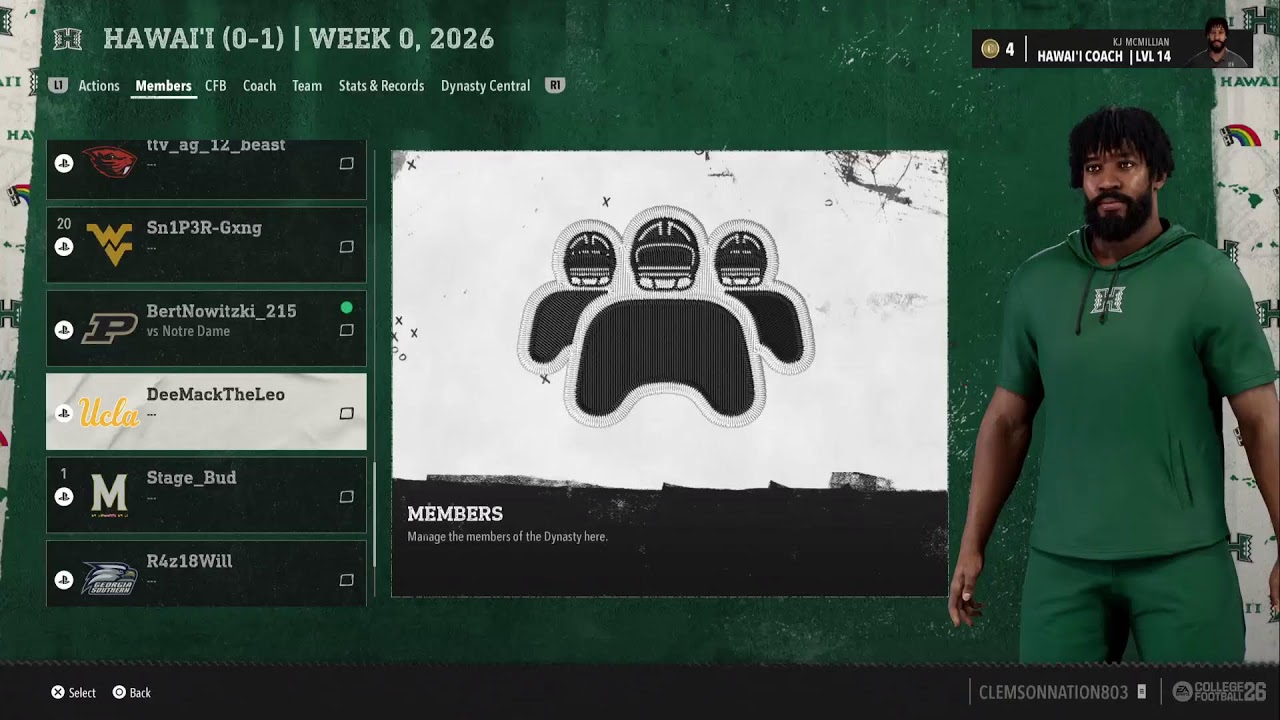Click the M team logo for Stage_Bud

(x=110, y=495)
